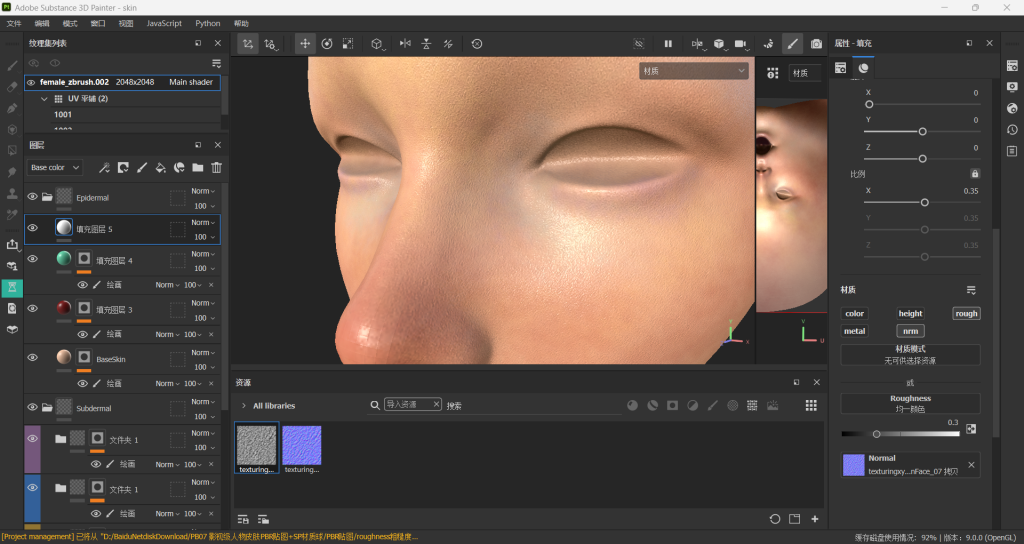Image resolution: width=1024 pixels, height=544 pixels.
Task: Collapse the UV 平铺 (2) tree node
Action: (x=44, y=99)
